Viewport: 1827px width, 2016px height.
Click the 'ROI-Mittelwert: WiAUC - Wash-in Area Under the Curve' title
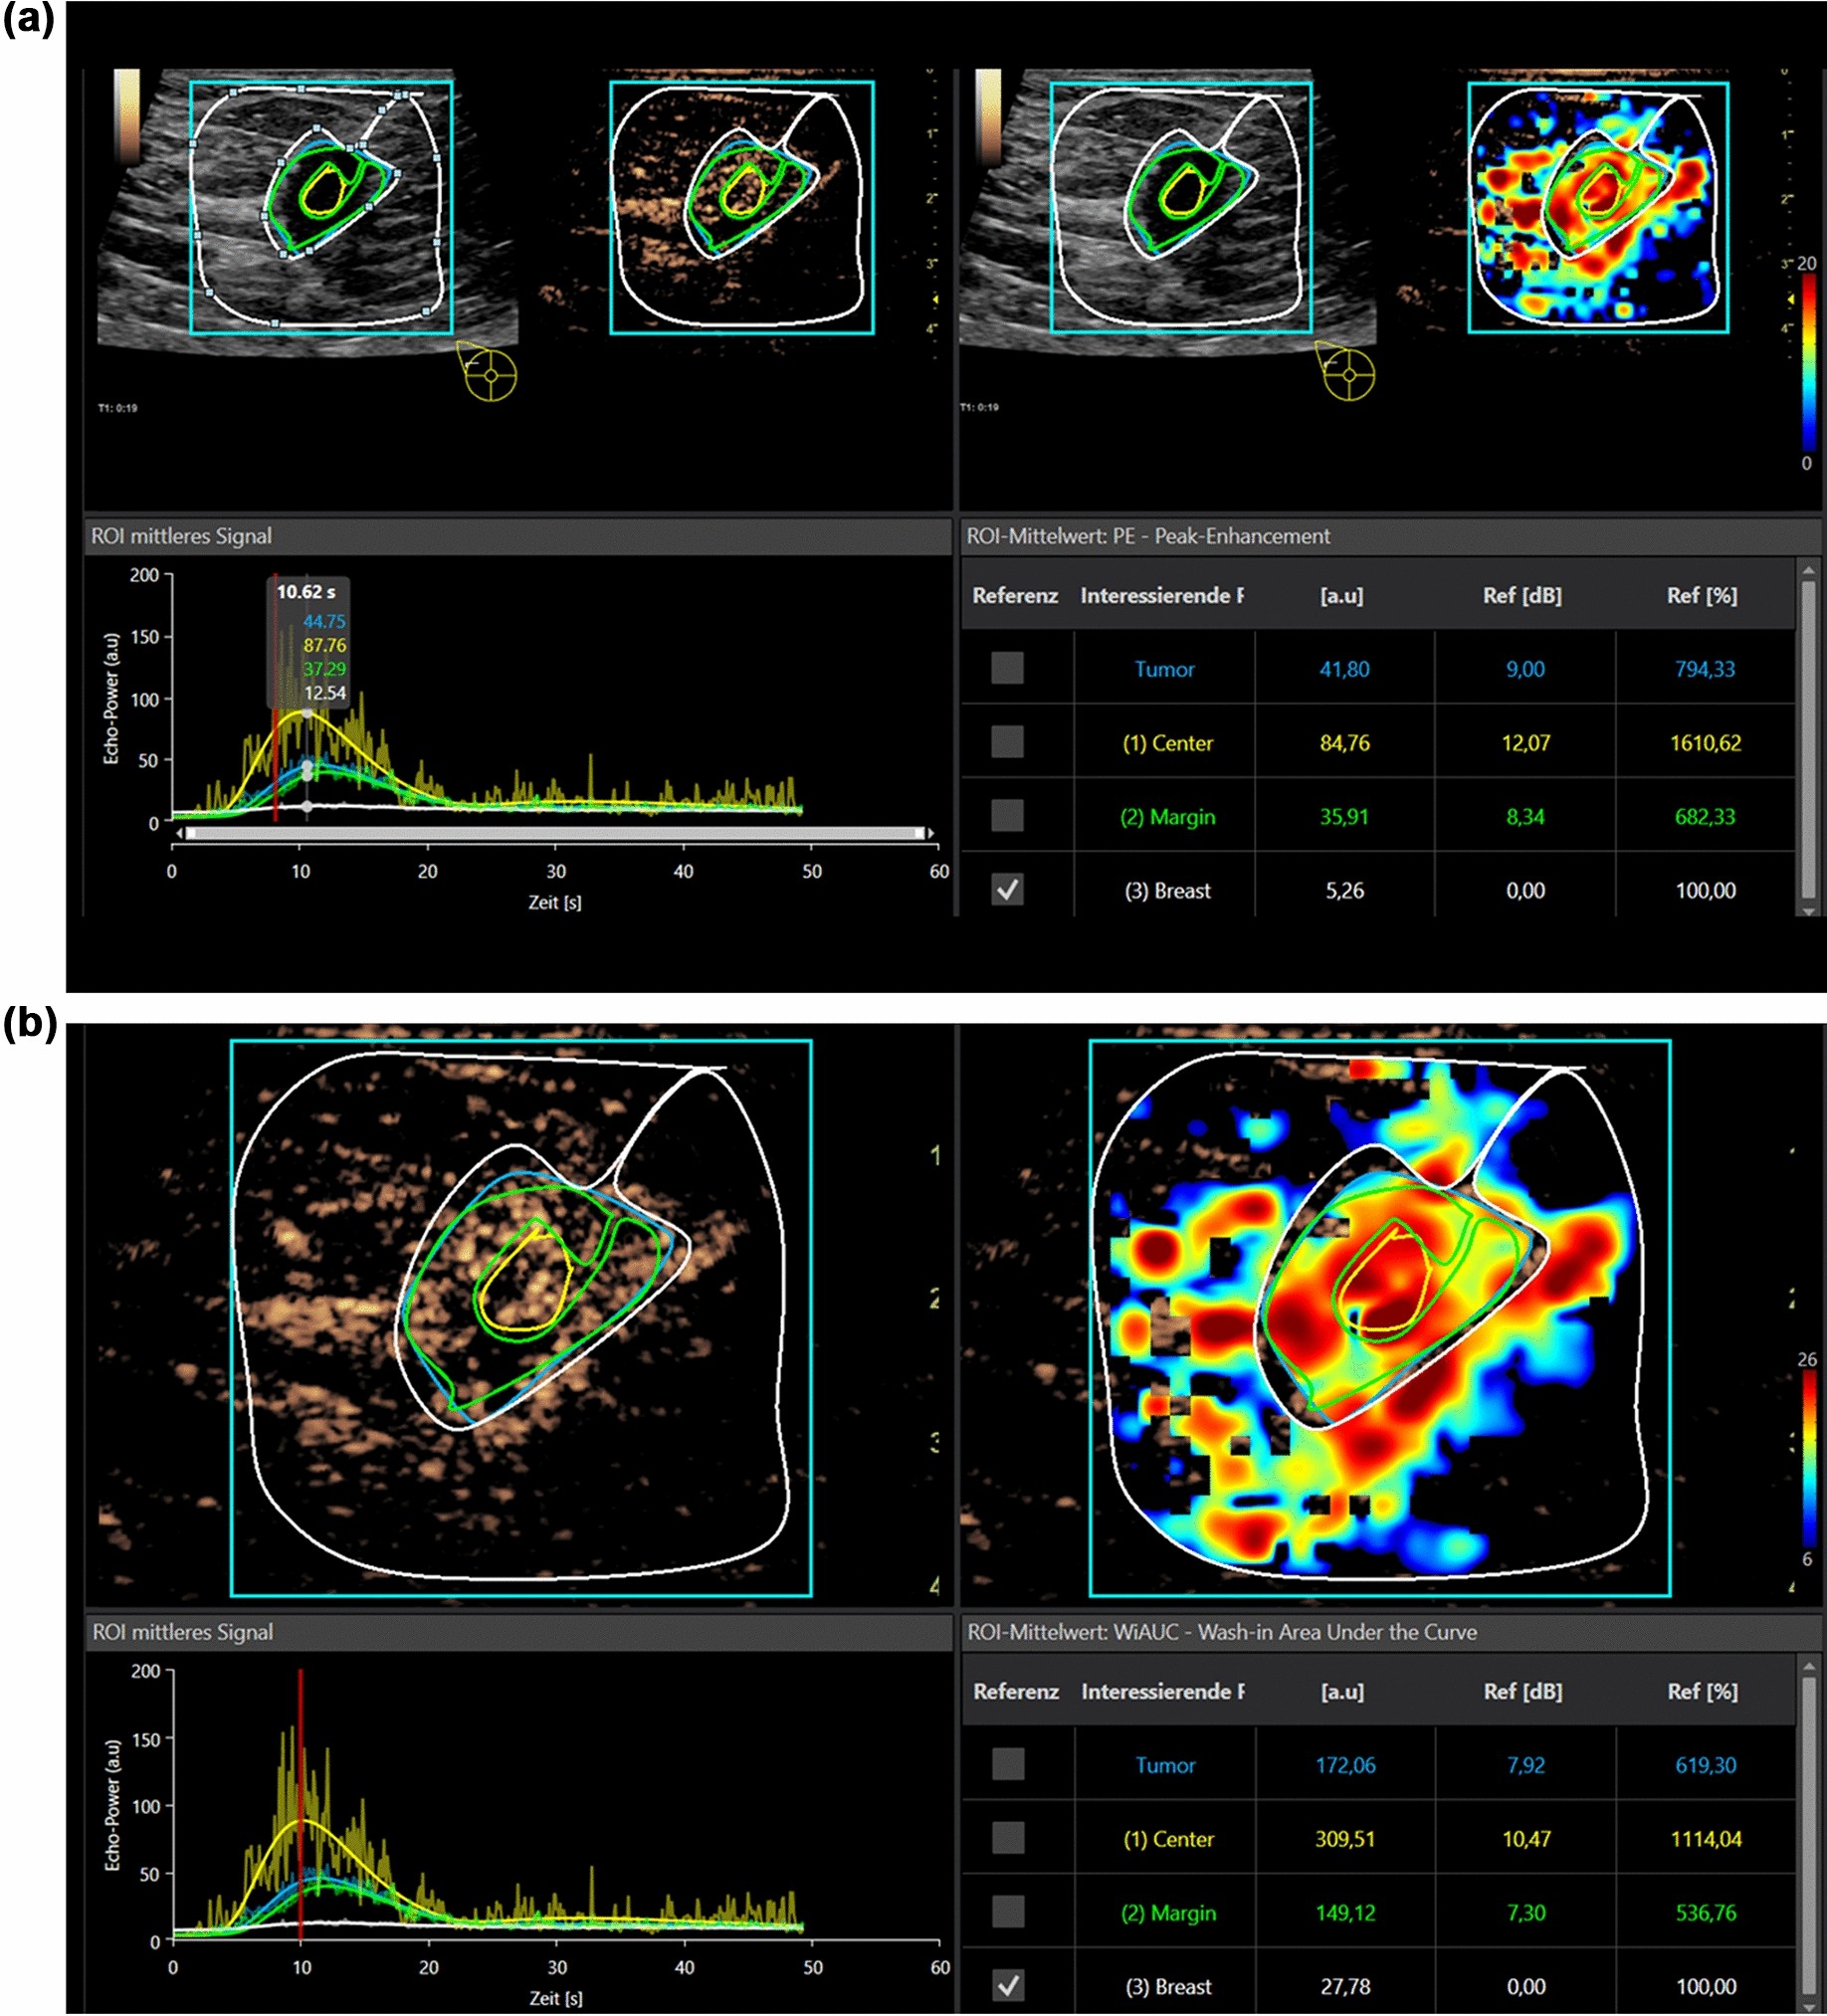point(1222,1632)
